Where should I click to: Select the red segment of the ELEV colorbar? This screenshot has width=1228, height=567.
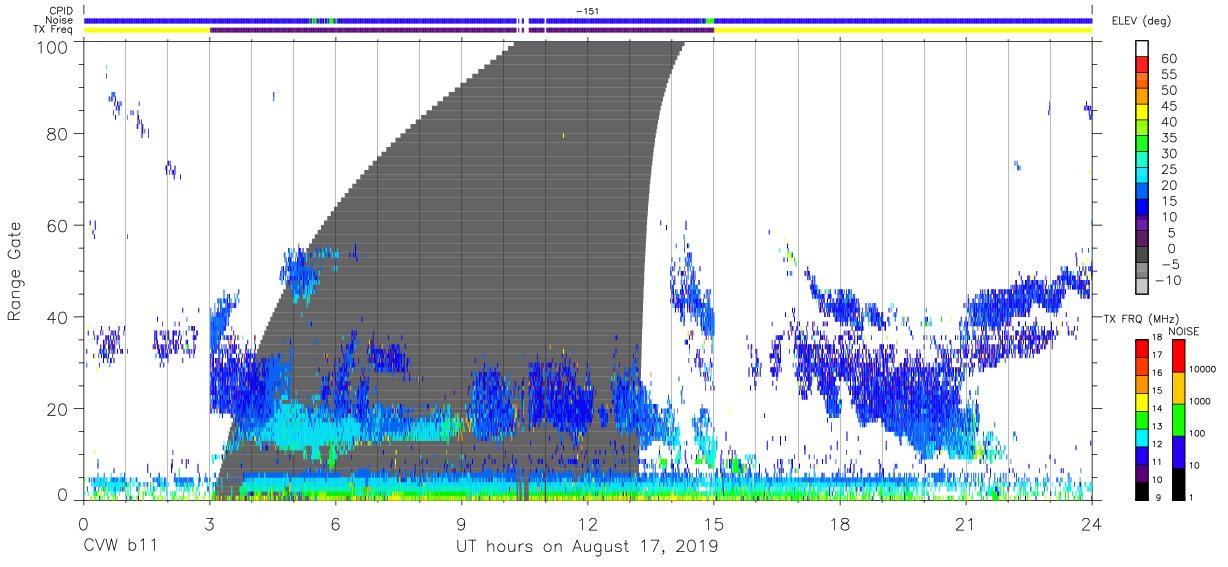pos(1143,63)
